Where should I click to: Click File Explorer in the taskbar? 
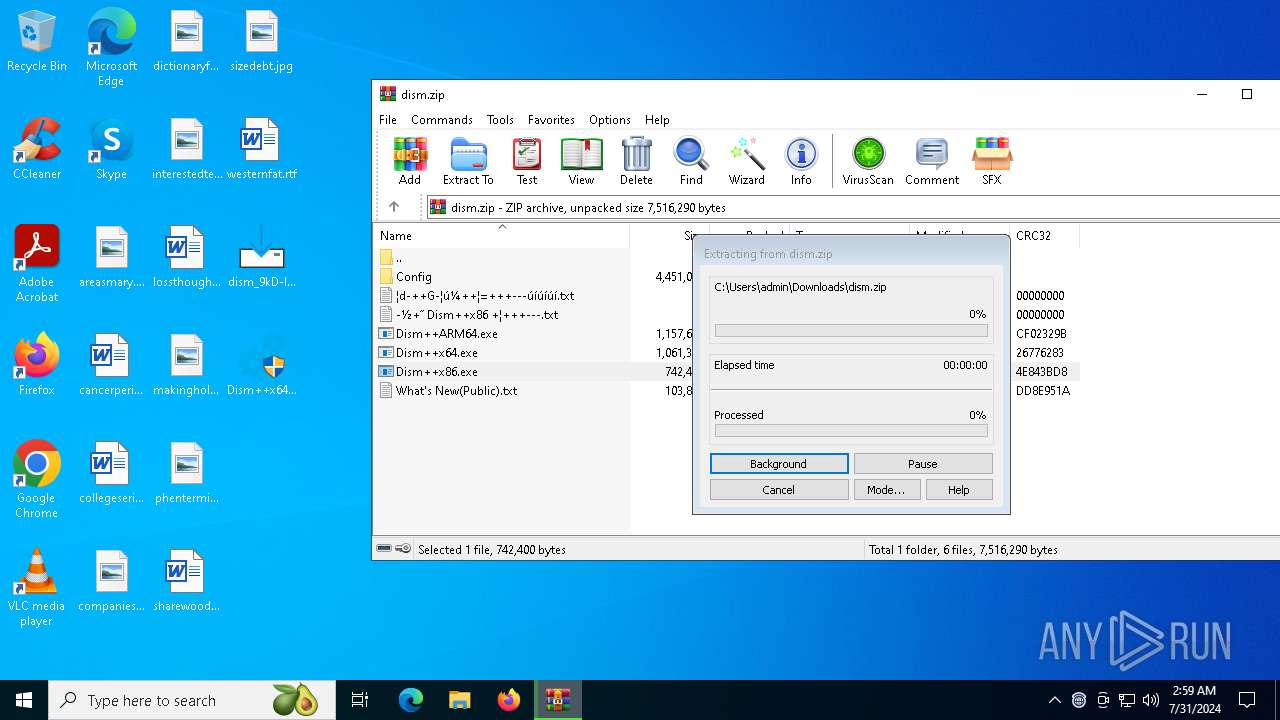click(459, 700)
